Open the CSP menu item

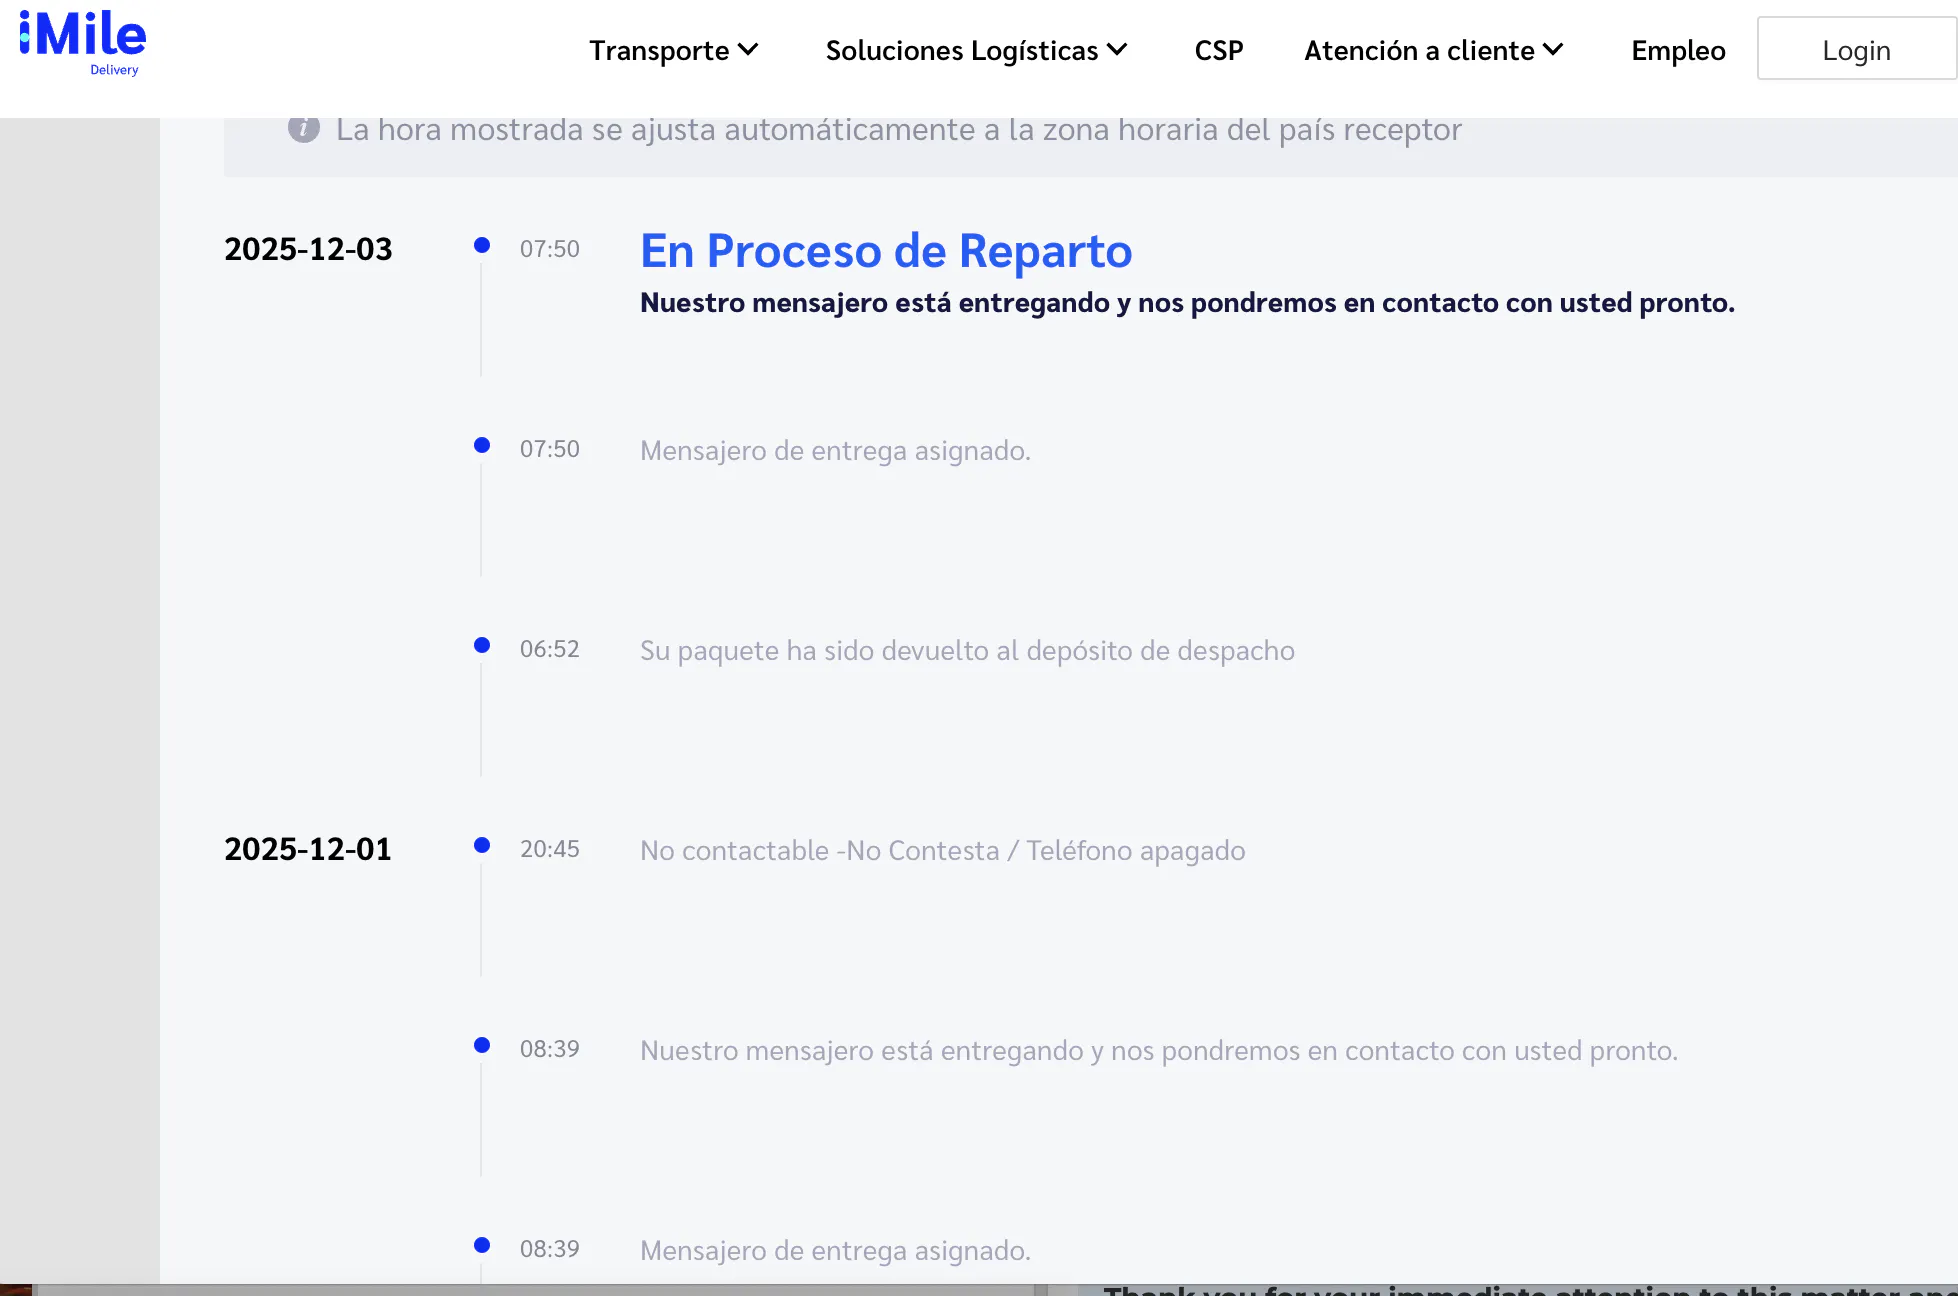pyautogui.click(x=1218, y=51)
